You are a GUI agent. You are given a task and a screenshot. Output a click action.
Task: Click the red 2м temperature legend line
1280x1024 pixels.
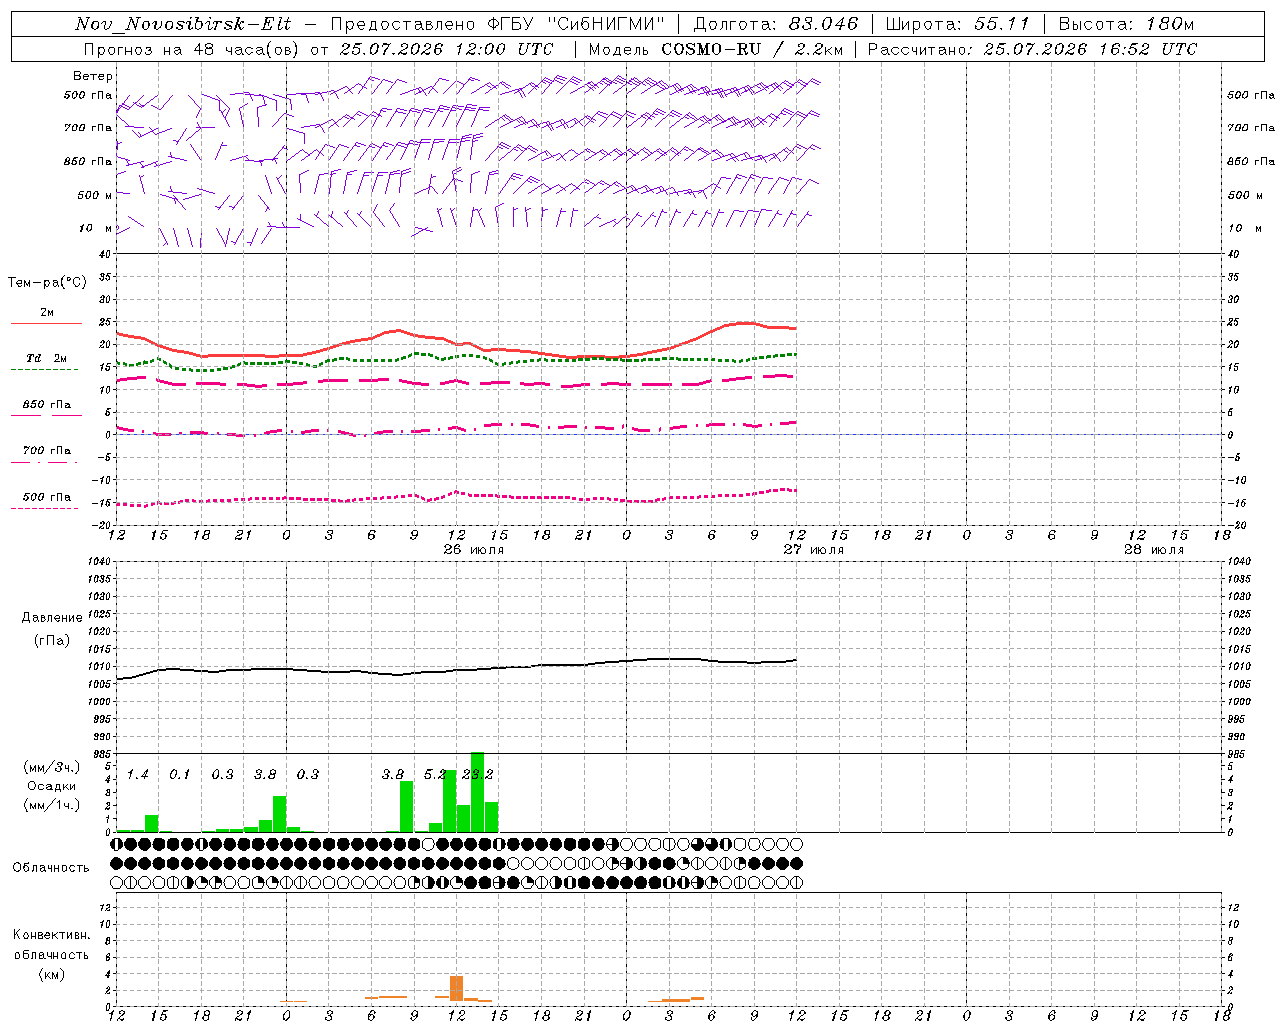tap(46, 323)
